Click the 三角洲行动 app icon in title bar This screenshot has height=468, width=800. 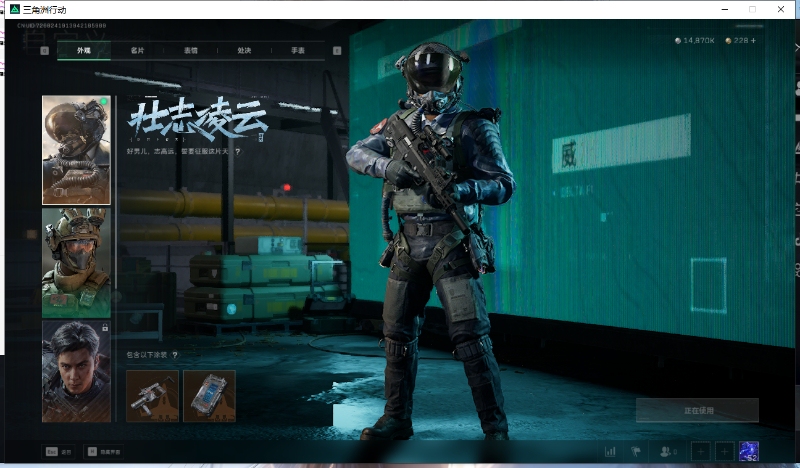[15, 9]
